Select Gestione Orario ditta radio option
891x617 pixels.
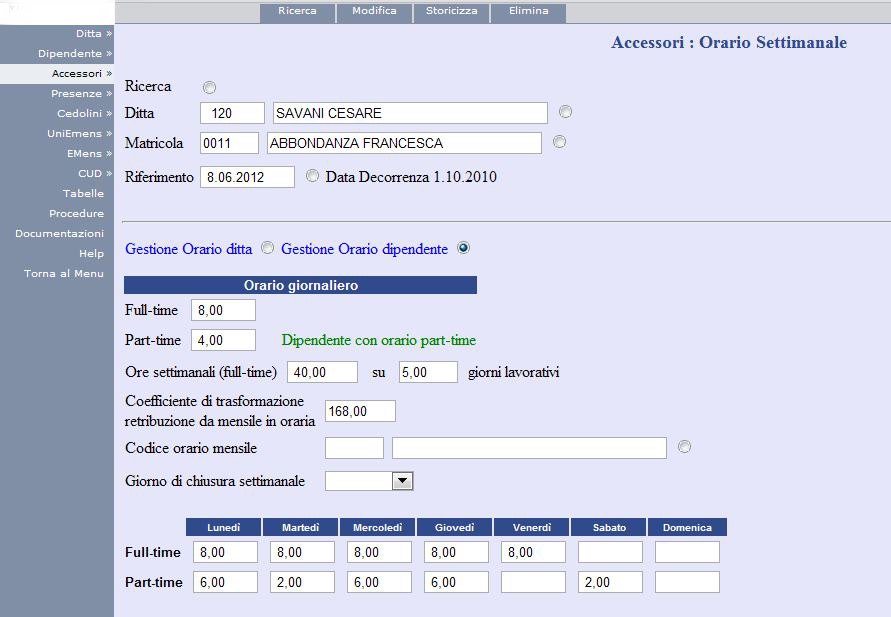click(267, 248)
